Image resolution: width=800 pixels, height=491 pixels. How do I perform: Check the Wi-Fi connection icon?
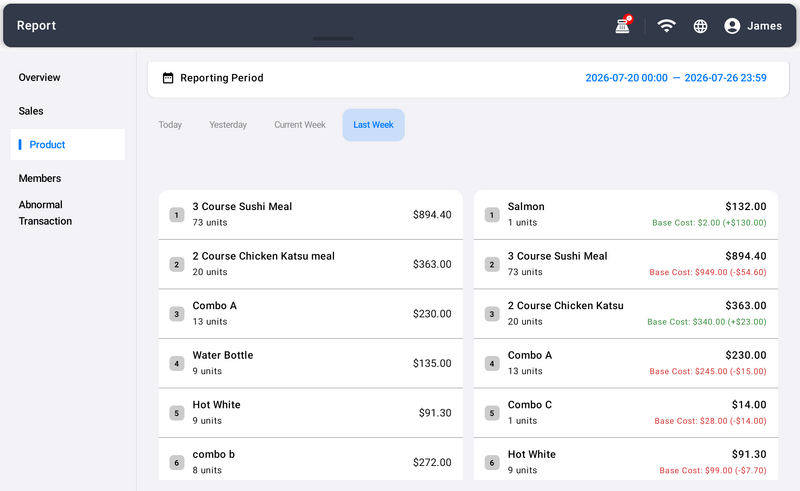(x=666, y=26)
